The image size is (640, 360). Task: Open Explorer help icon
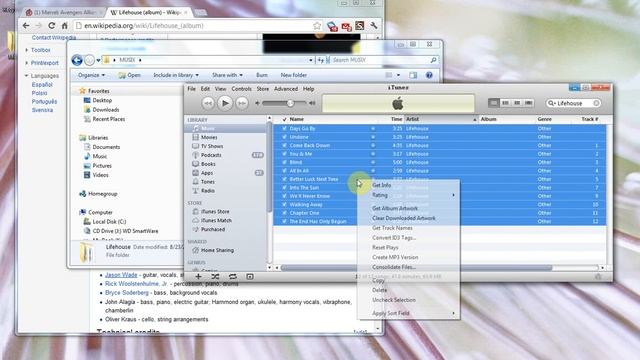[429, 75]
